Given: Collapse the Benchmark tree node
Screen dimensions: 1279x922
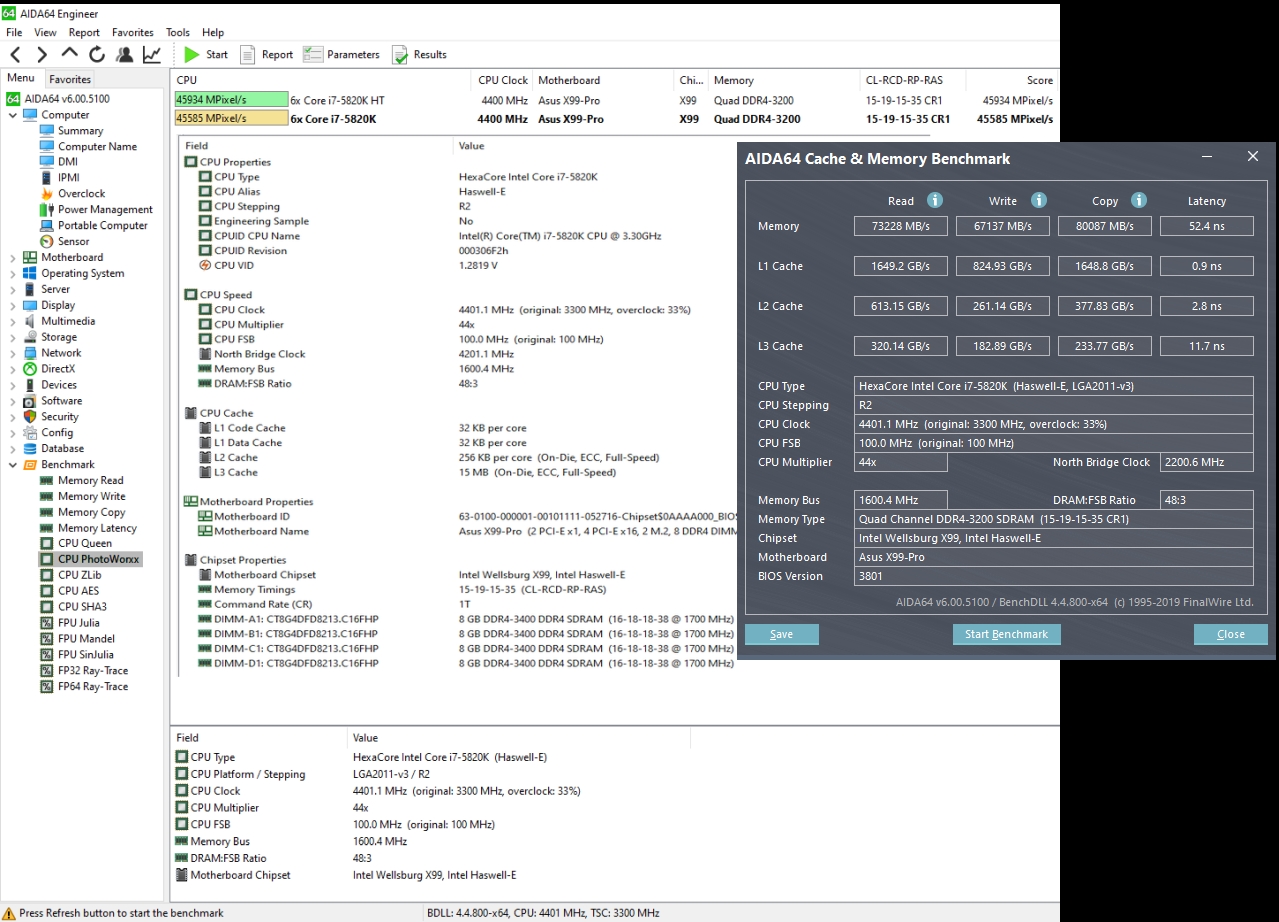Looking at the screenshot, I should (x=13, y=464).
